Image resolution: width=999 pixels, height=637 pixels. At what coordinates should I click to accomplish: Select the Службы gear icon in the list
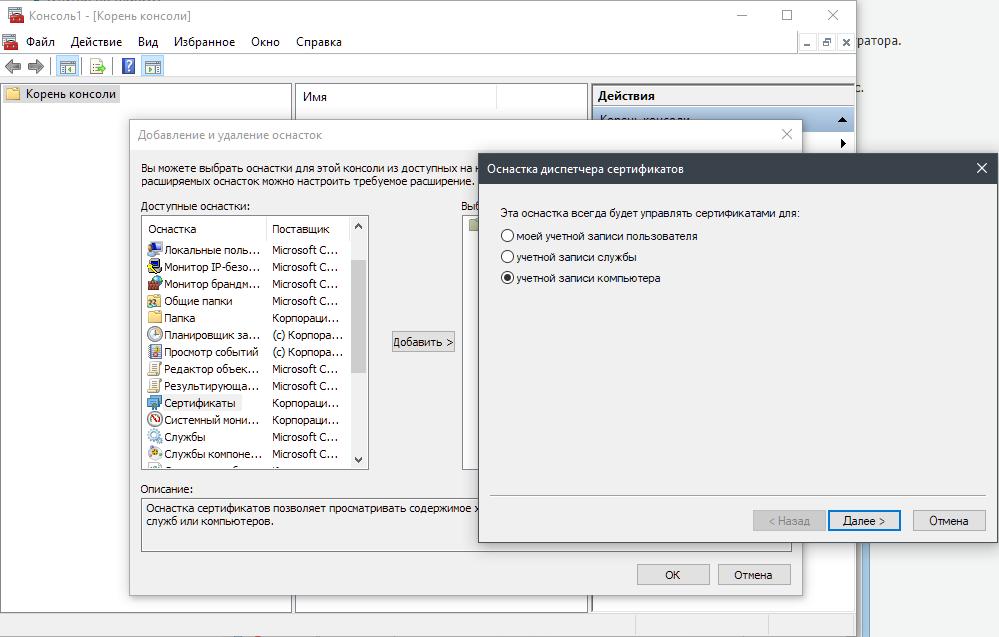[x=155, y=437]
